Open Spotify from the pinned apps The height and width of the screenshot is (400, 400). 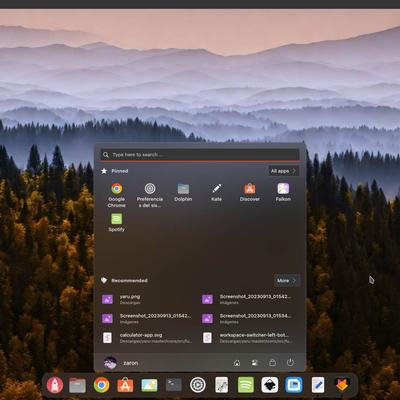tap(116, 222)
